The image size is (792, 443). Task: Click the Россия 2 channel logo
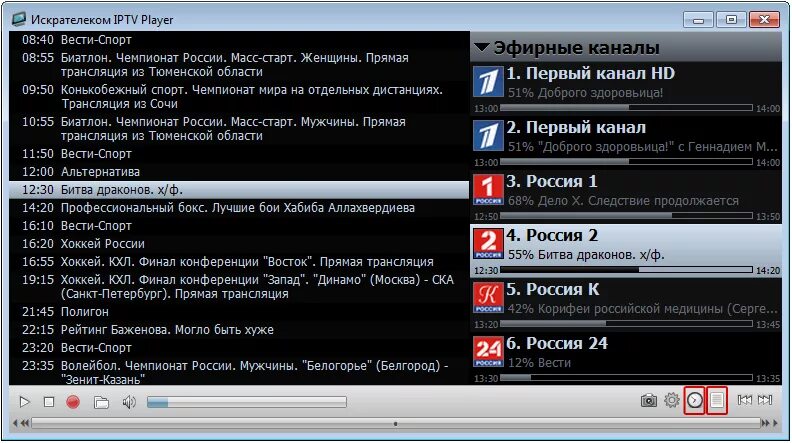coord(488,243)
